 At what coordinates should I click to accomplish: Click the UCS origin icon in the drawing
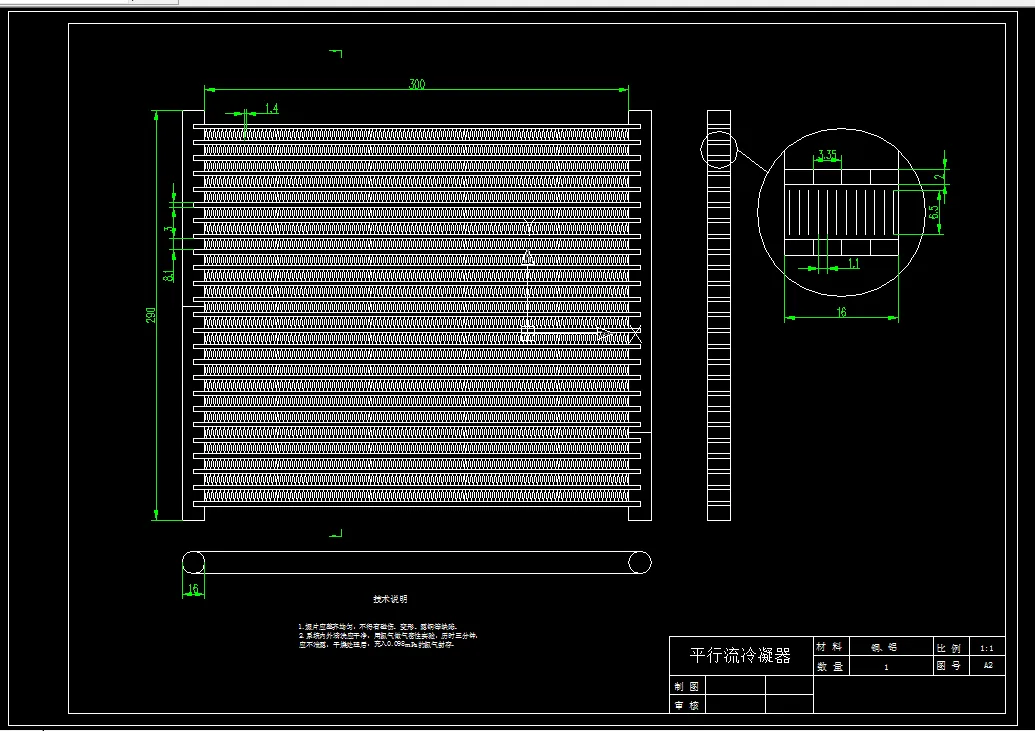click(527, 333)
